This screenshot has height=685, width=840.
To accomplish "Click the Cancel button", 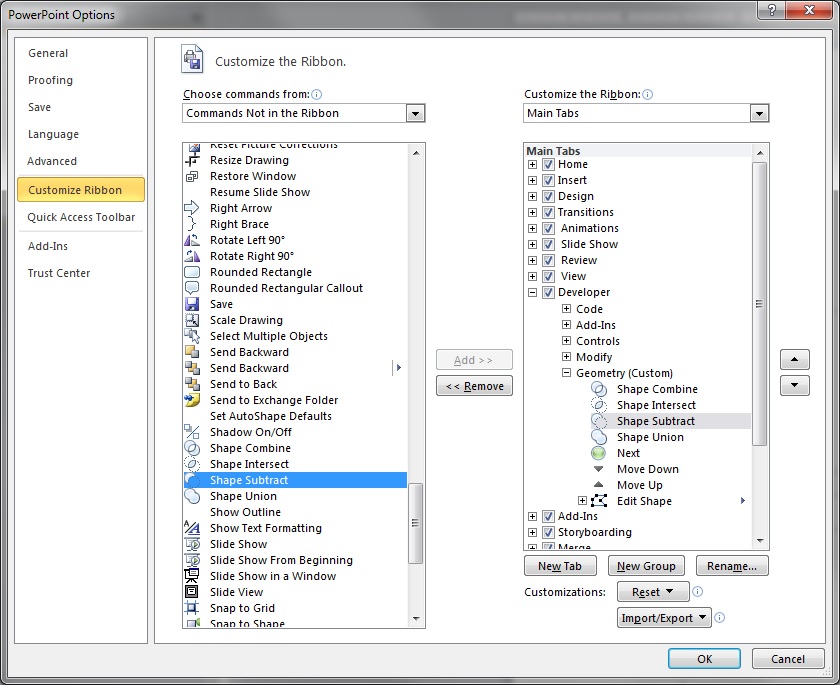I will (788, 659).
